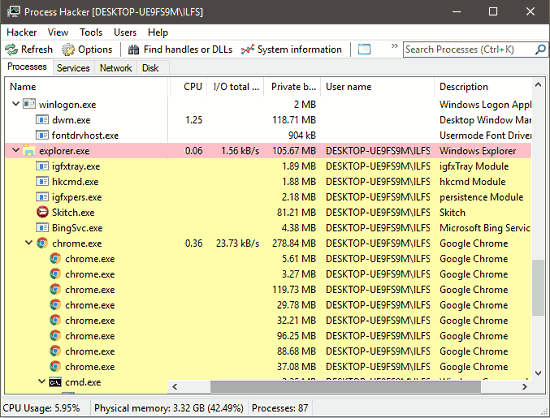Click the vertical scrollbar down arrow

coord(538,373)
